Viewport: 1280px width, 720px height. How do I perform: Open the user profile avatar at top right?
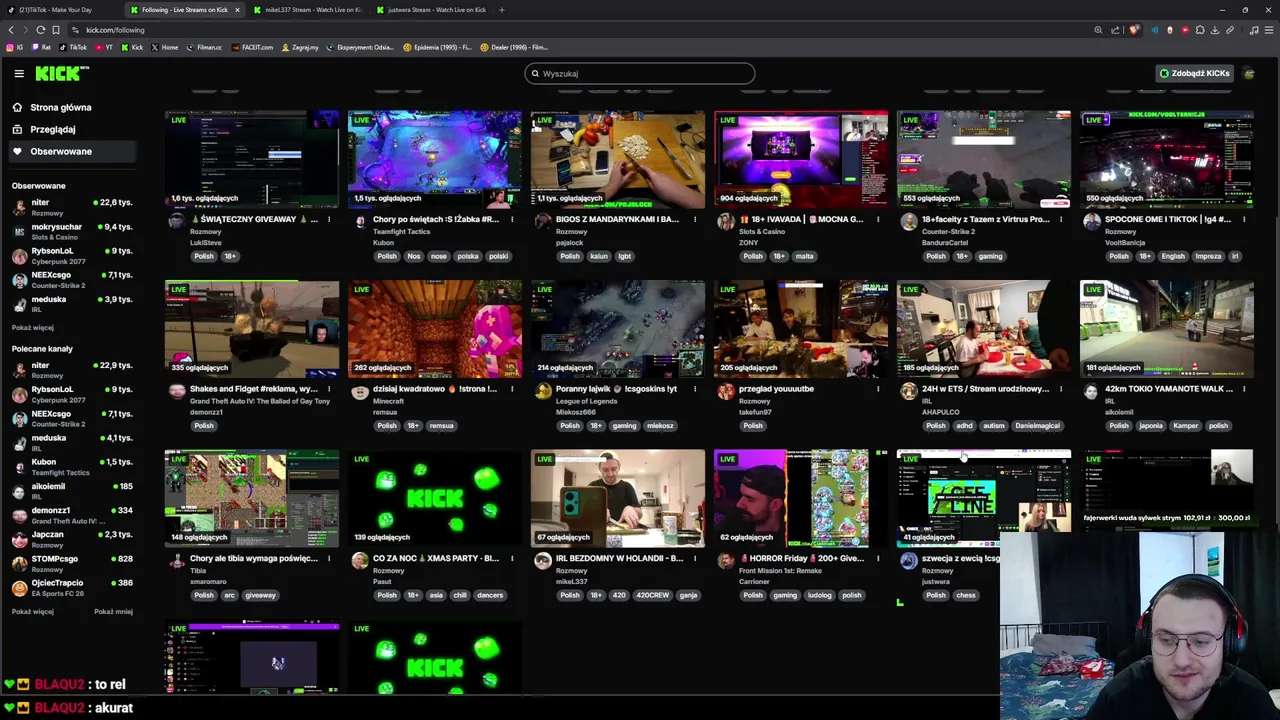coord(1249,73)
